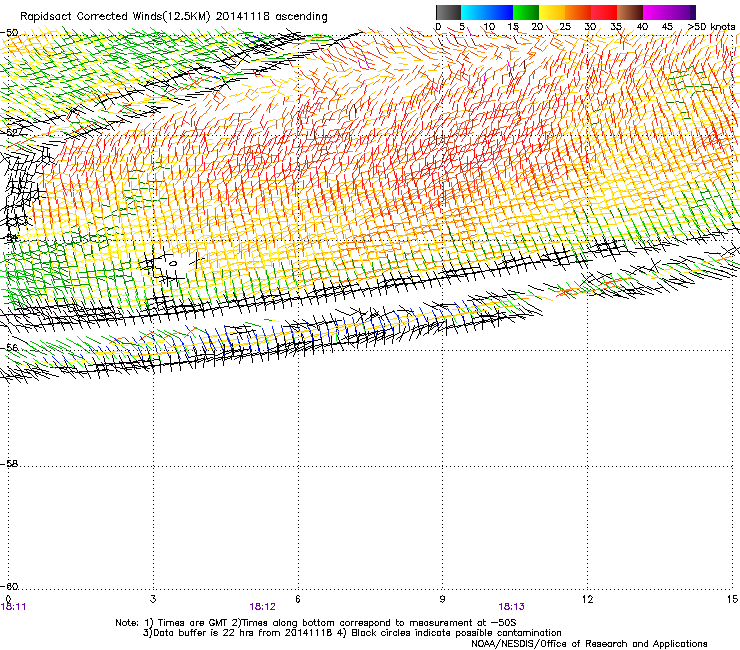Click the cyan 5-10 knots legend swatch
740x650 pixels.
tap(473, 12)
